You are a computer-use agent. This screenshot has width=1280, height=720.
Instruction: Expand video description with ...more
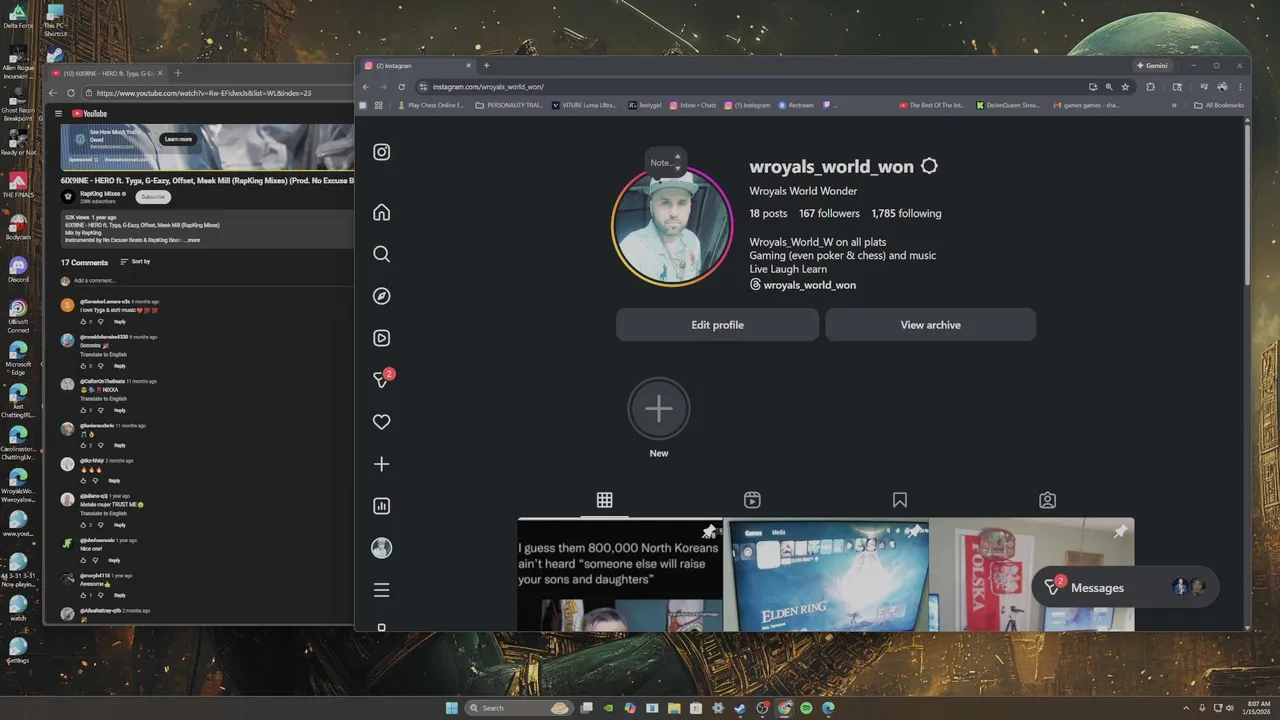(191, 240)
